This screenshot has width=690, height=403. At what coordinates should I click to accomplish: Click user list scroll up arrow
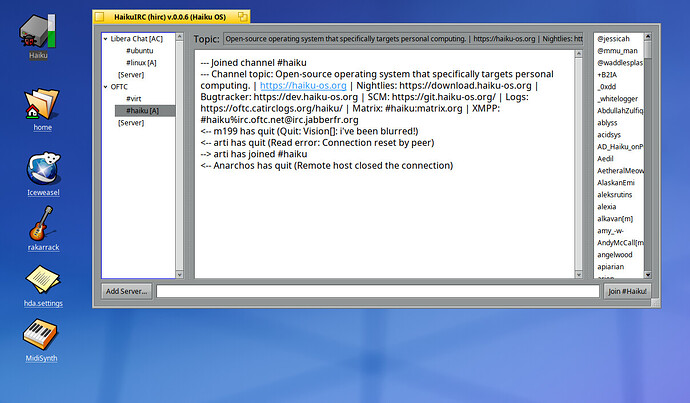click(x=647, y=37)
